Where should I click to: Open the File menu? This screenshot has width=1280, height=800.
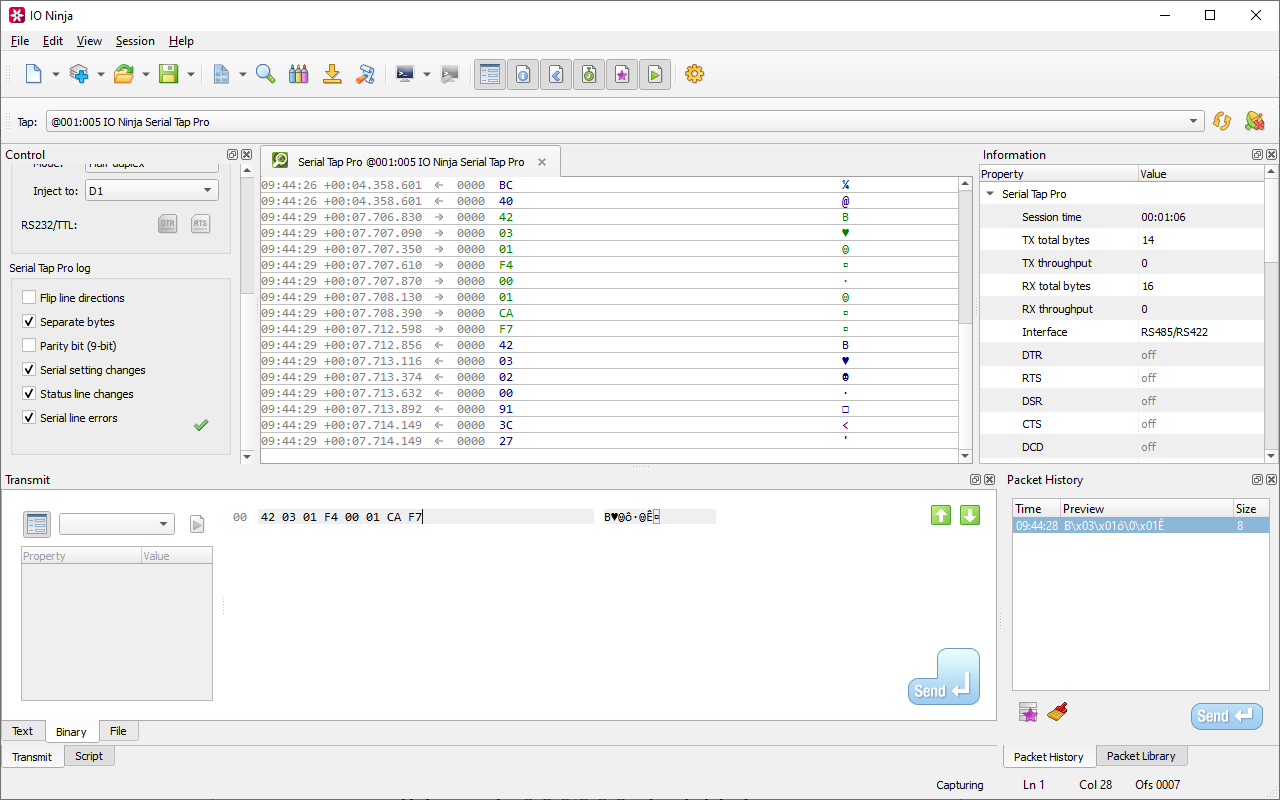(20, 41)
